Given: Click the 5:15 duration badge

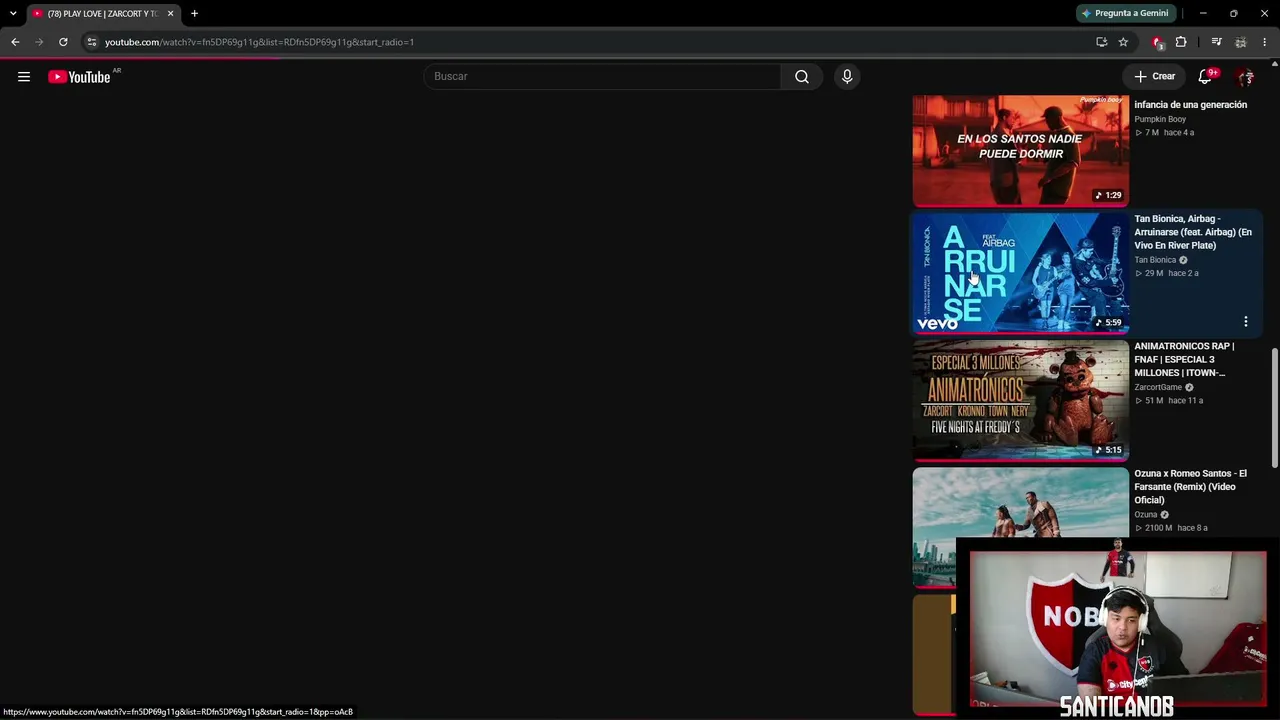Looking at the screenshot, I should [1108, 450].
